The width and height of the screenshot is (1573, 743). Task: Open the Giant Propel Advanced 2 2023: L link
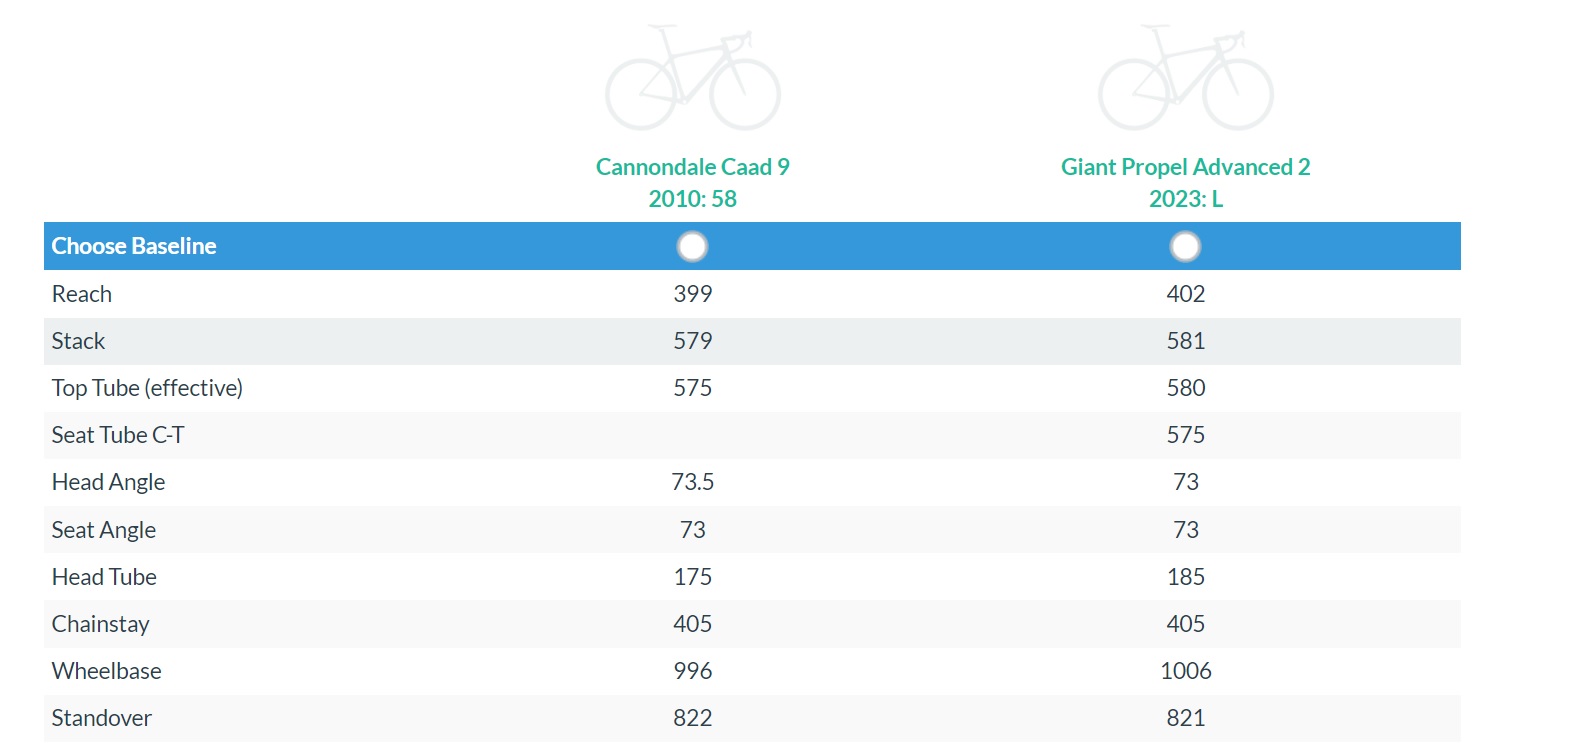1185,182
